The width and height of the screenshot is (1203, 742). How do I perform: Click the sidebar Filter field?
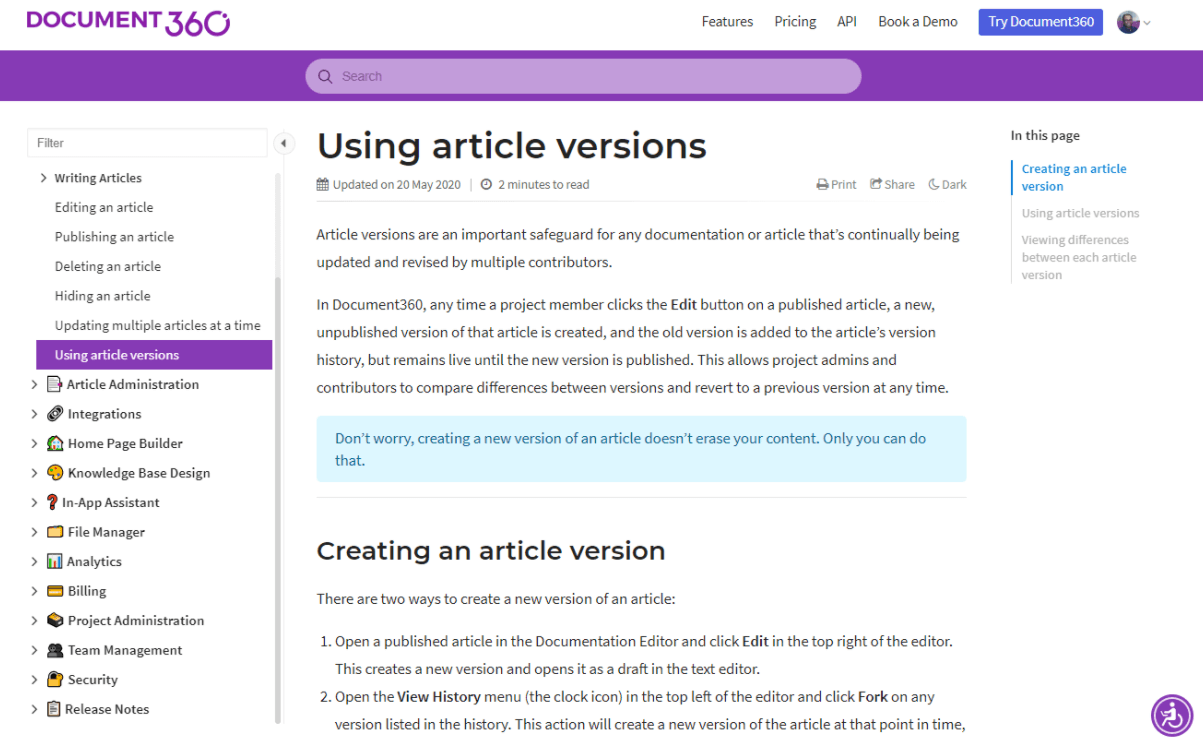click(x=147, y=143)
